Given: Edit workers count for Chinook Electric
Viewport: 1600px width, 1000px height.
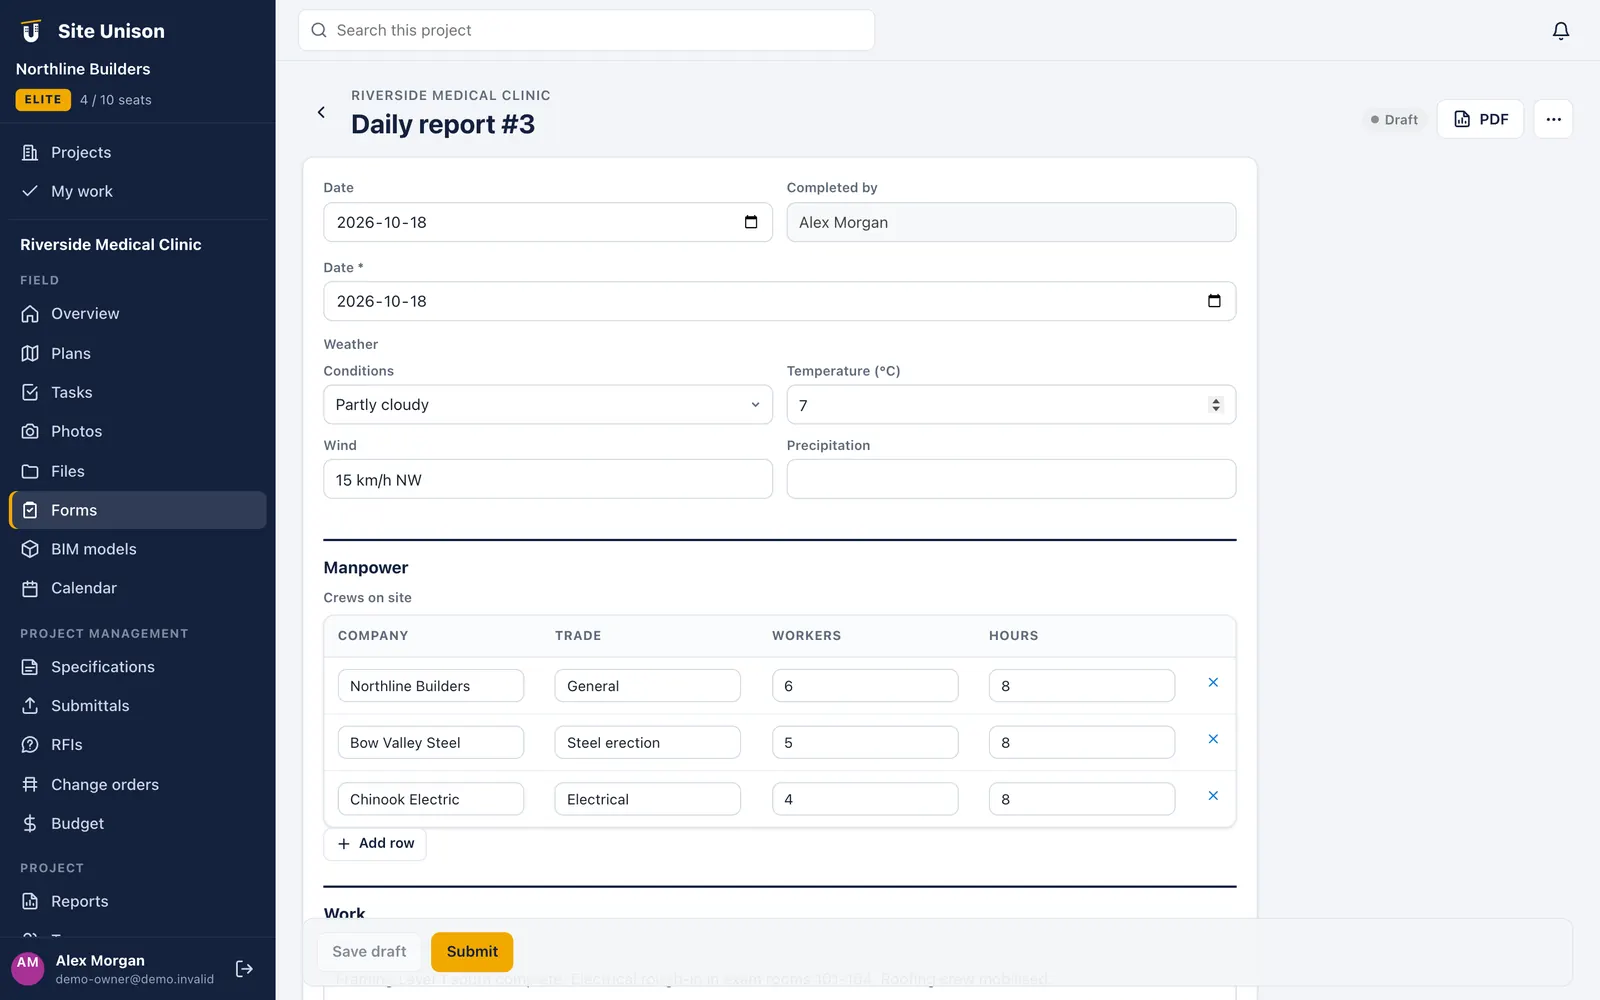Looking at the screenshot, I should tap(865, 799).
